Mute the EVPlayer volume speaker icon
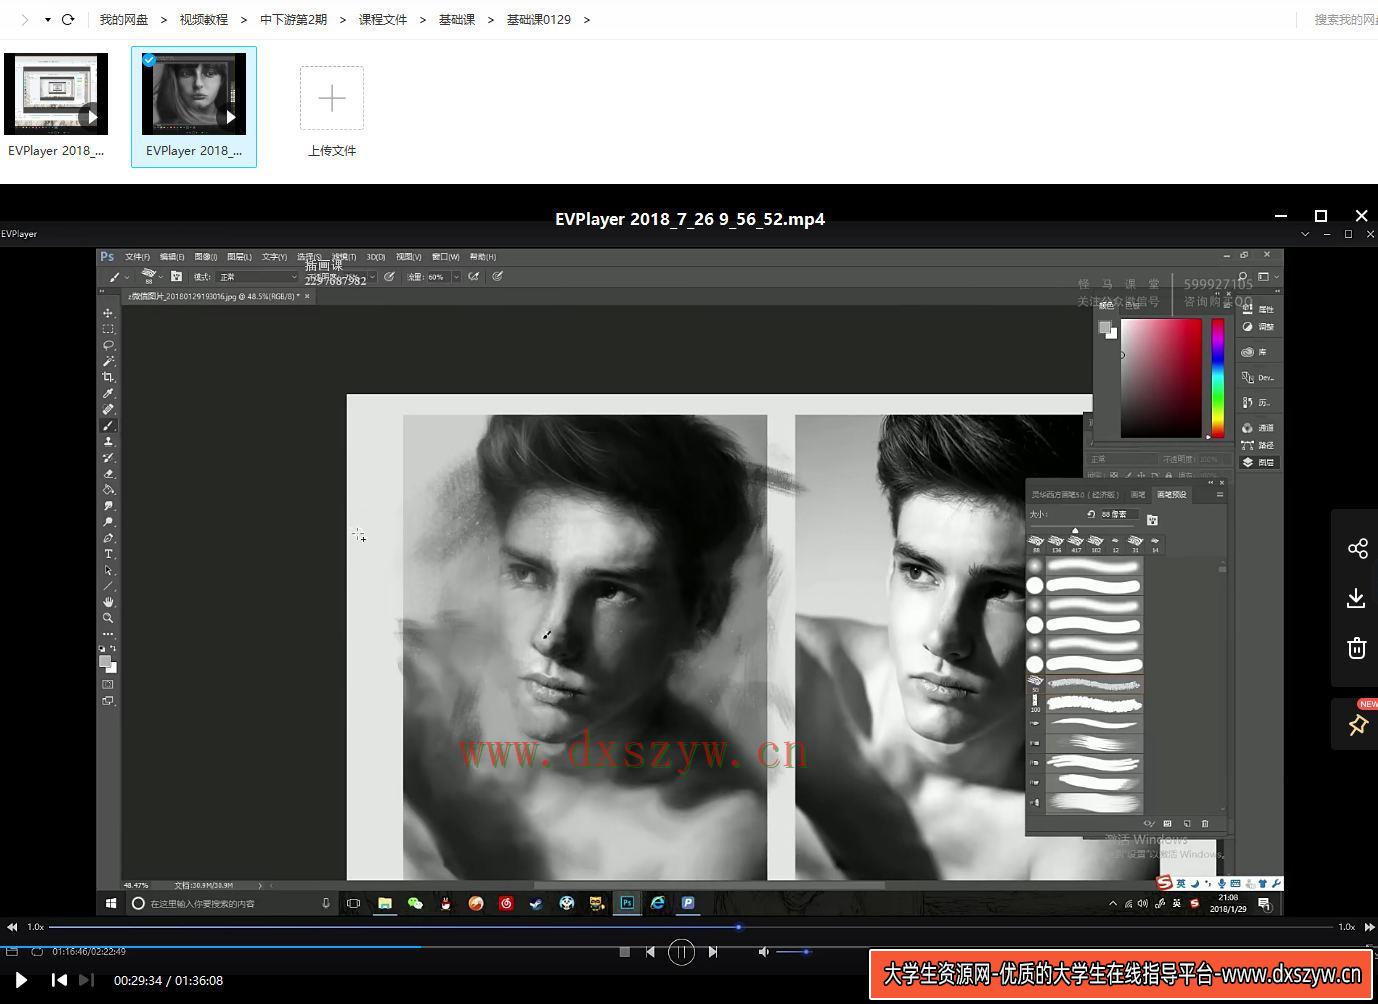 [764, 952]
